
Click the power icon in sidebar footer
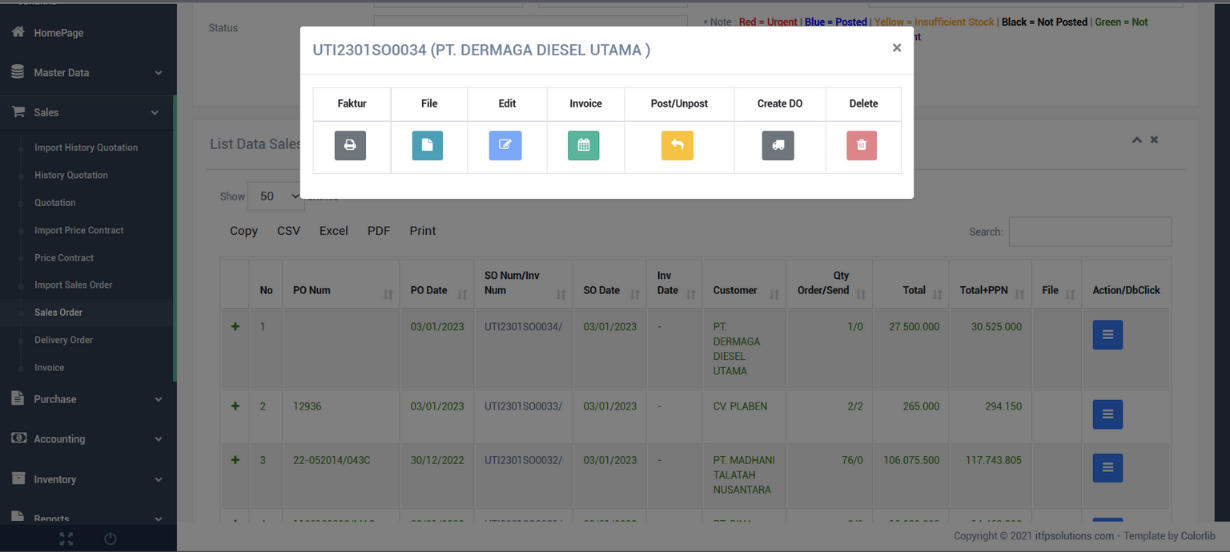pyautogui.click(x=110, y=539)
